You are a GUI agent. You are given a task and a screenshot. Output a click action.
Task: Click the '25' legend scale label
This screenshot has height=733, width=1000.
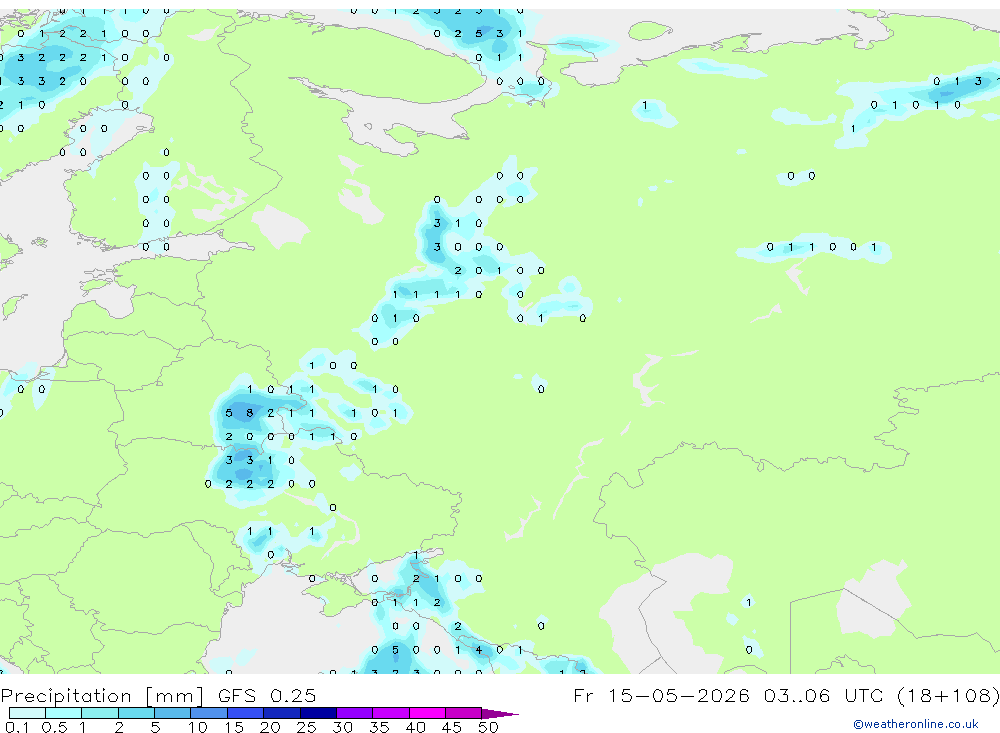(x=306, y=727)
